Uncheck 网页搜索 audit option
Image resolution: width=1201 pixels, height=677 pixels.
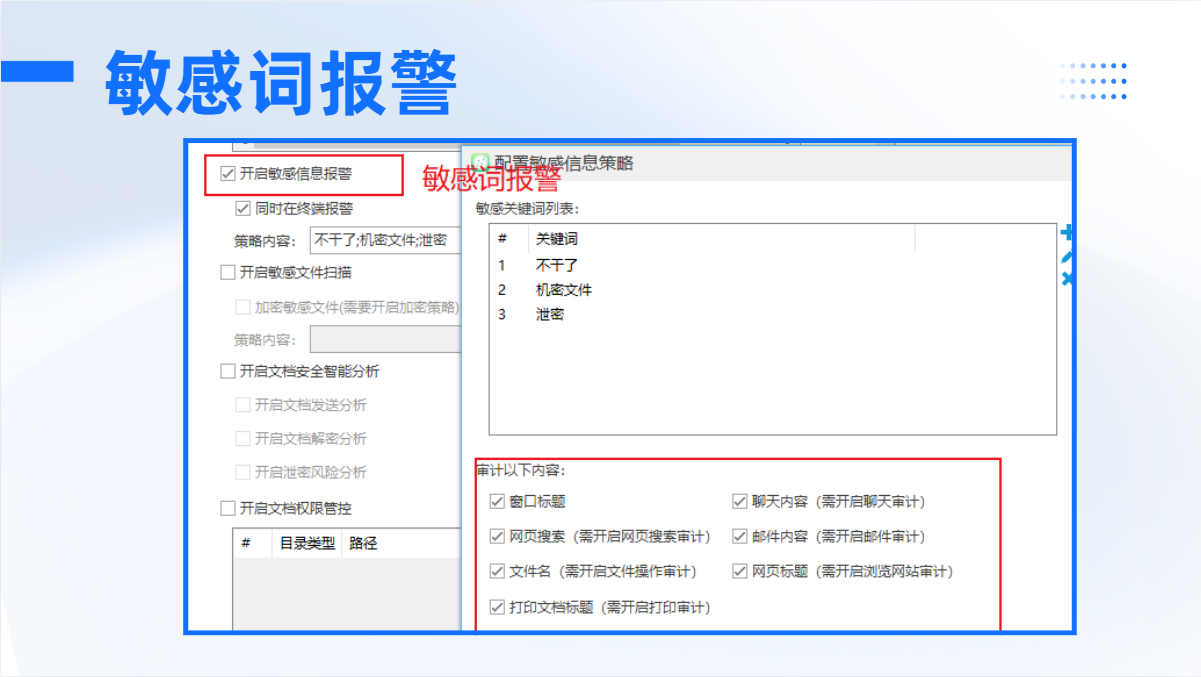tap(497, 537)
